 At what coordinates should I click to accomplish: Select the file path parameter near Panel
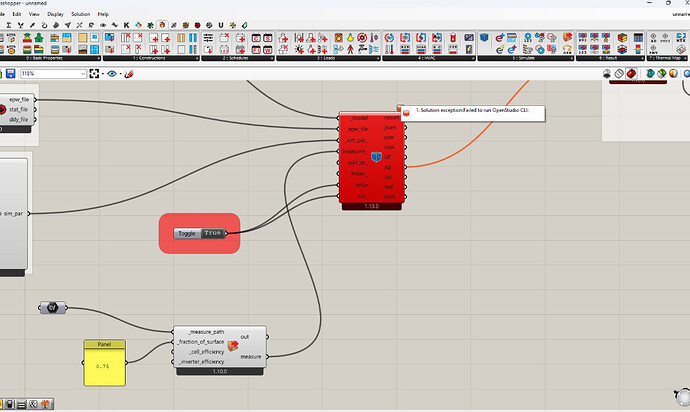(x=52, y=307)
